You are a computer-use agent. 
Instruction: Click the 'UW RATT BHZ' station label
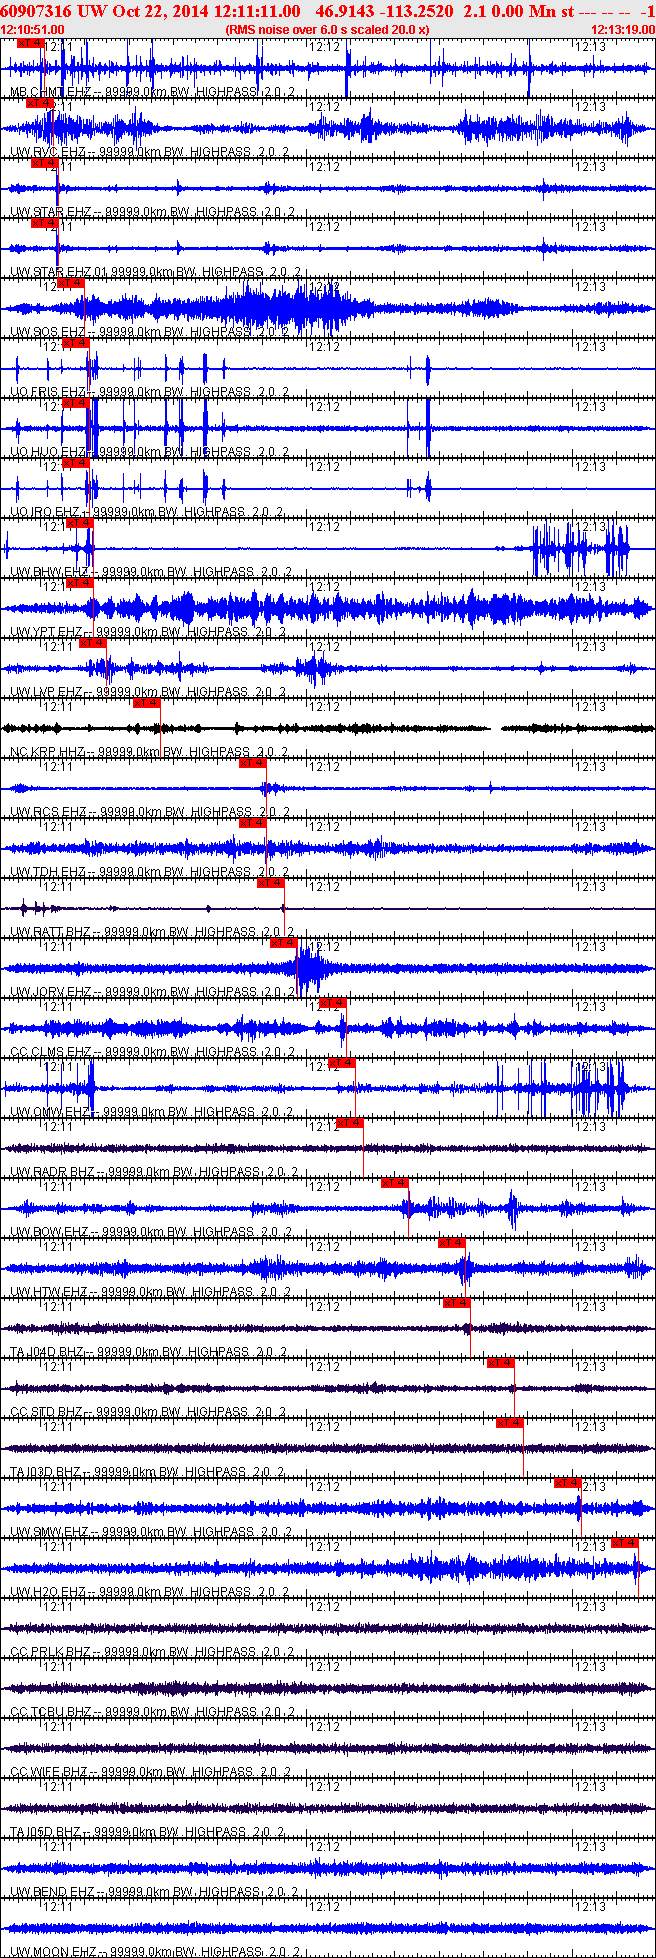tap(52, 932)
